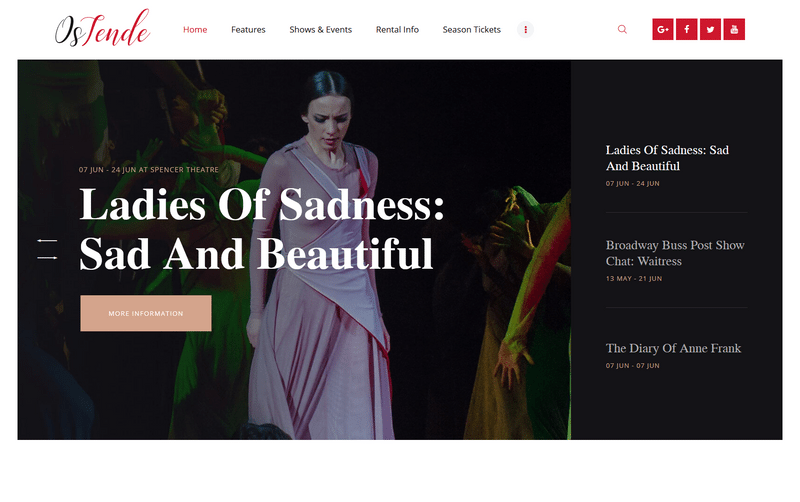Image resolution: width=800 pixels, height=502 pixels.
Task: Click the dancer hero slide image
Action: coord(294,249)
